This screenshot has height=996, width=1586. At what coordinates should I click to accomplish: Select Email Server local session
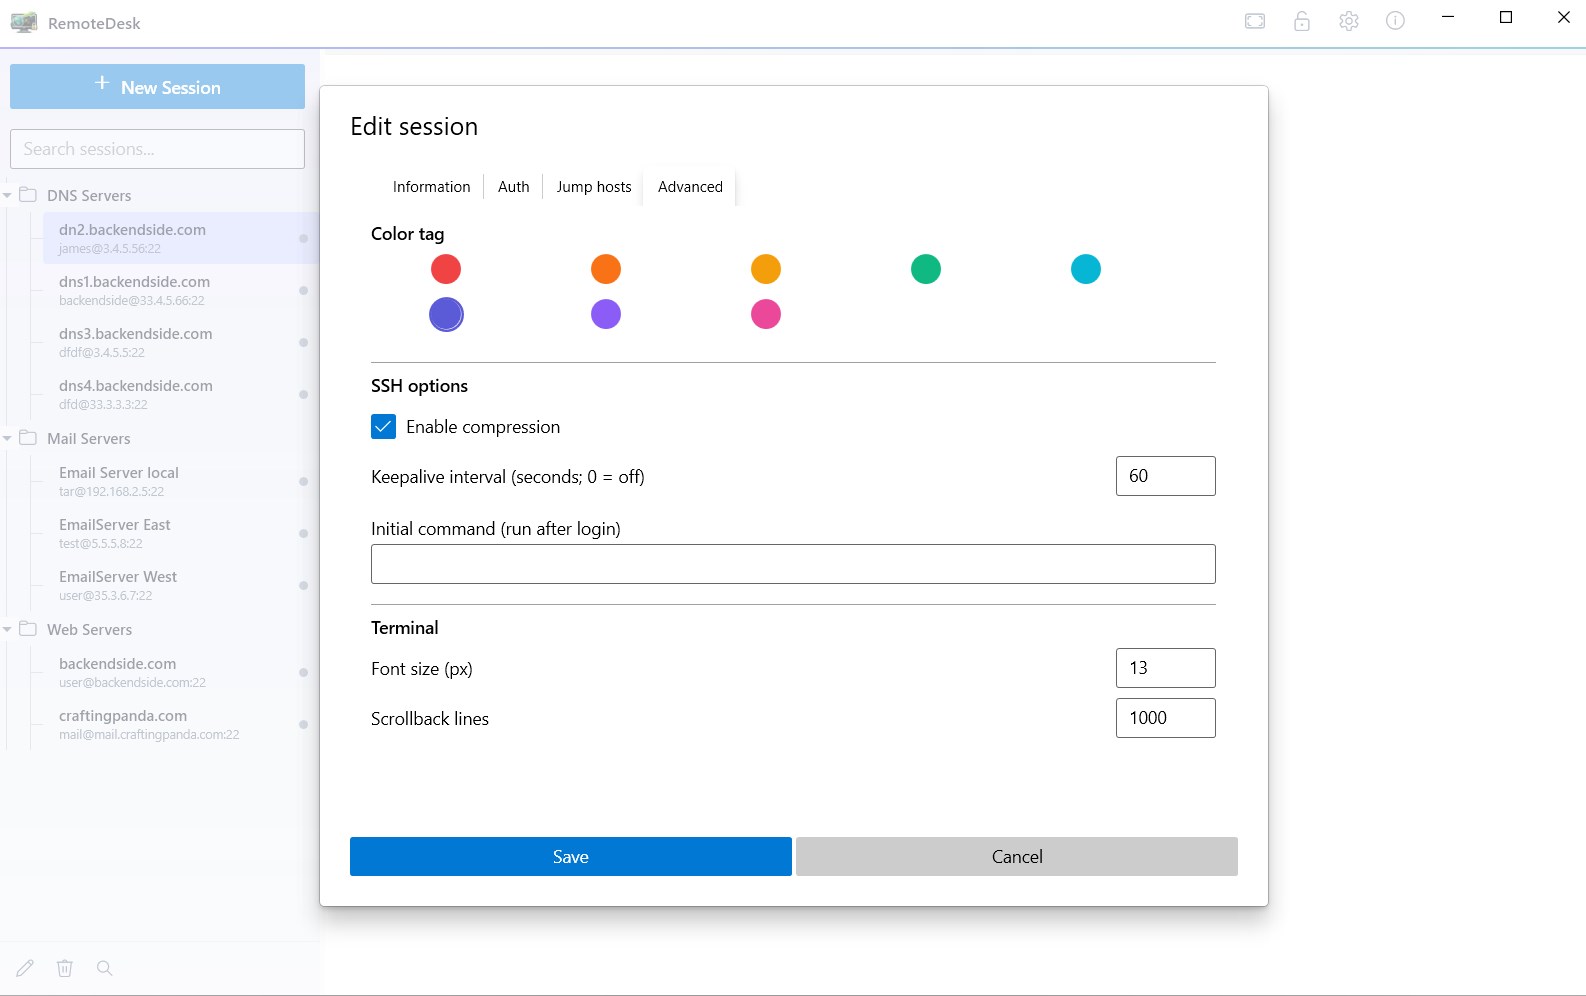tap(180, 481)
